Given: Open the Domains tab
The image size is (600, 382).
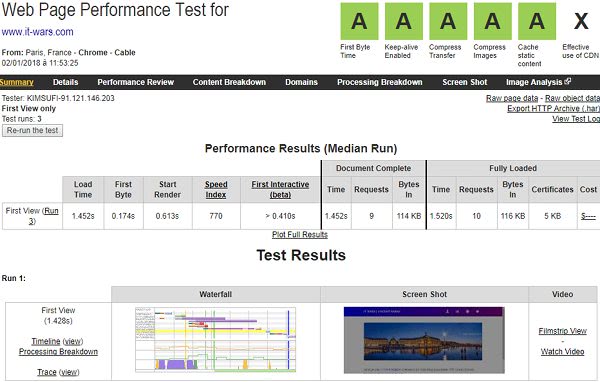Looking at the screenshot, I should click(301, 82).
